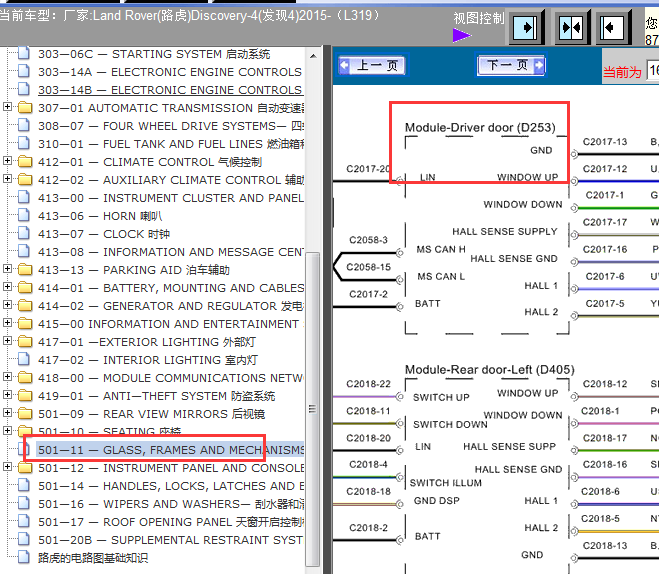Click the third view control icon, arrow pointing left
The image size is (659, 574).
(613, 27)
